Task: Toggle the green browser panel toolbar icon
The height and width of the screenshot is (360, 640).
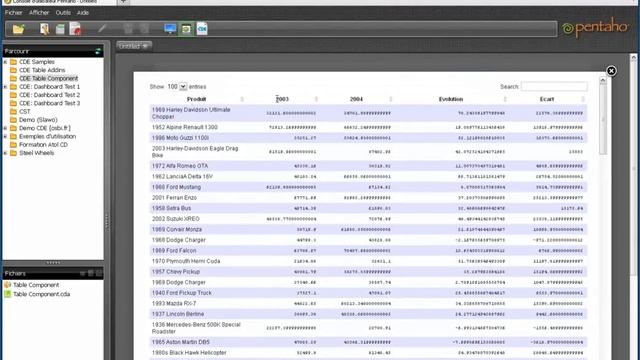Action: (186, 29)
